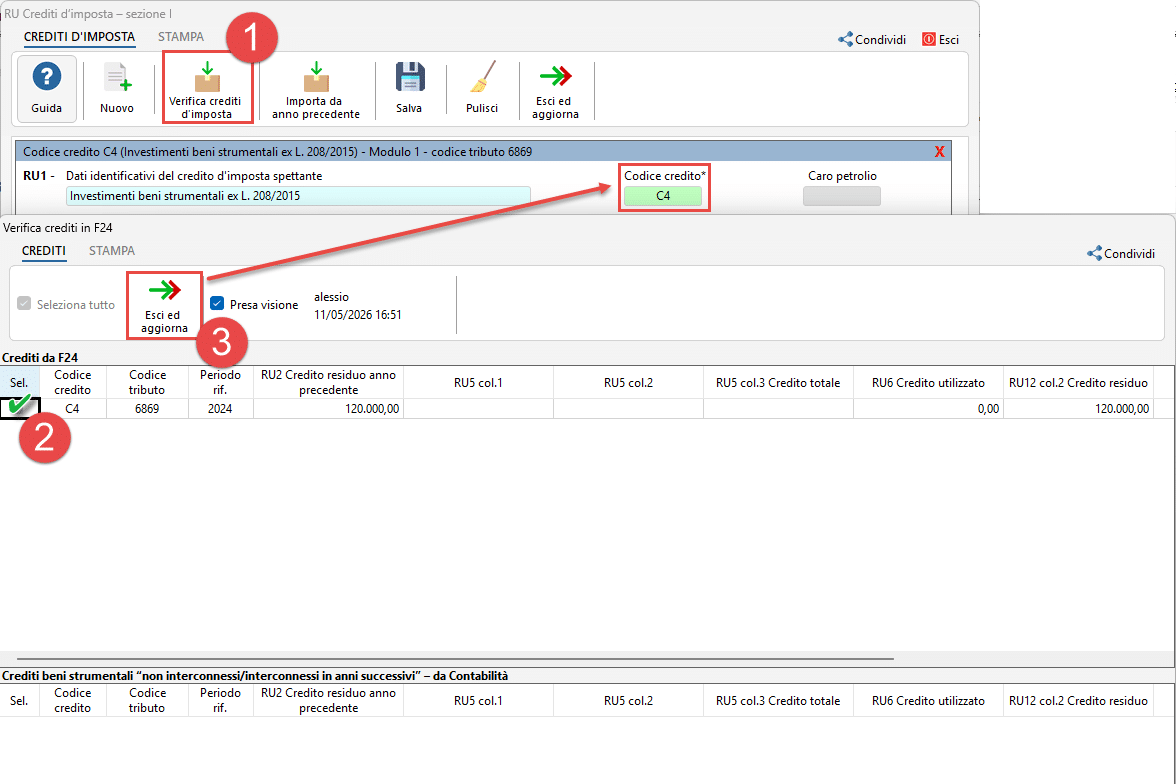Click Esci ed aggiorna in RU Crediti toolbar
This screenshot has width=1176, height=784.
tap(556, 92)
